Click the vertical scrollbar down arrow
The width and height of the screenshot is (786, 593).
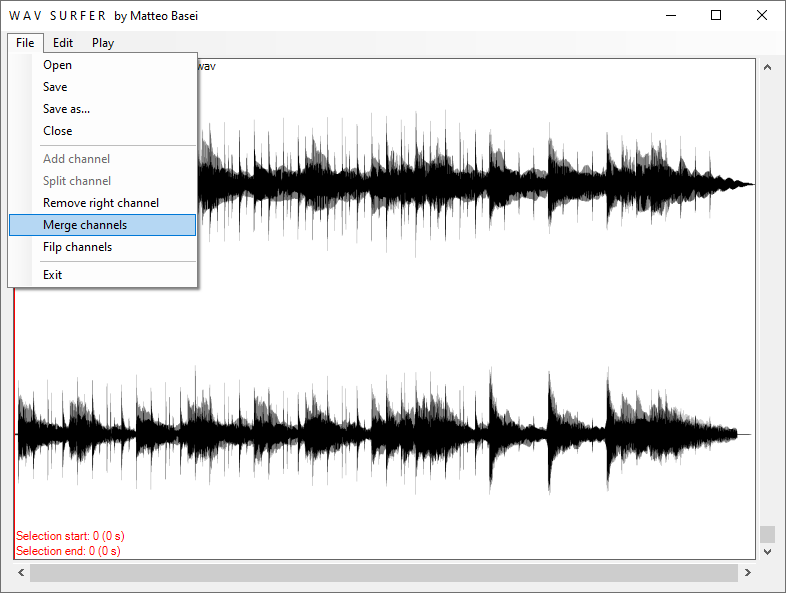[x=767, y=551]
